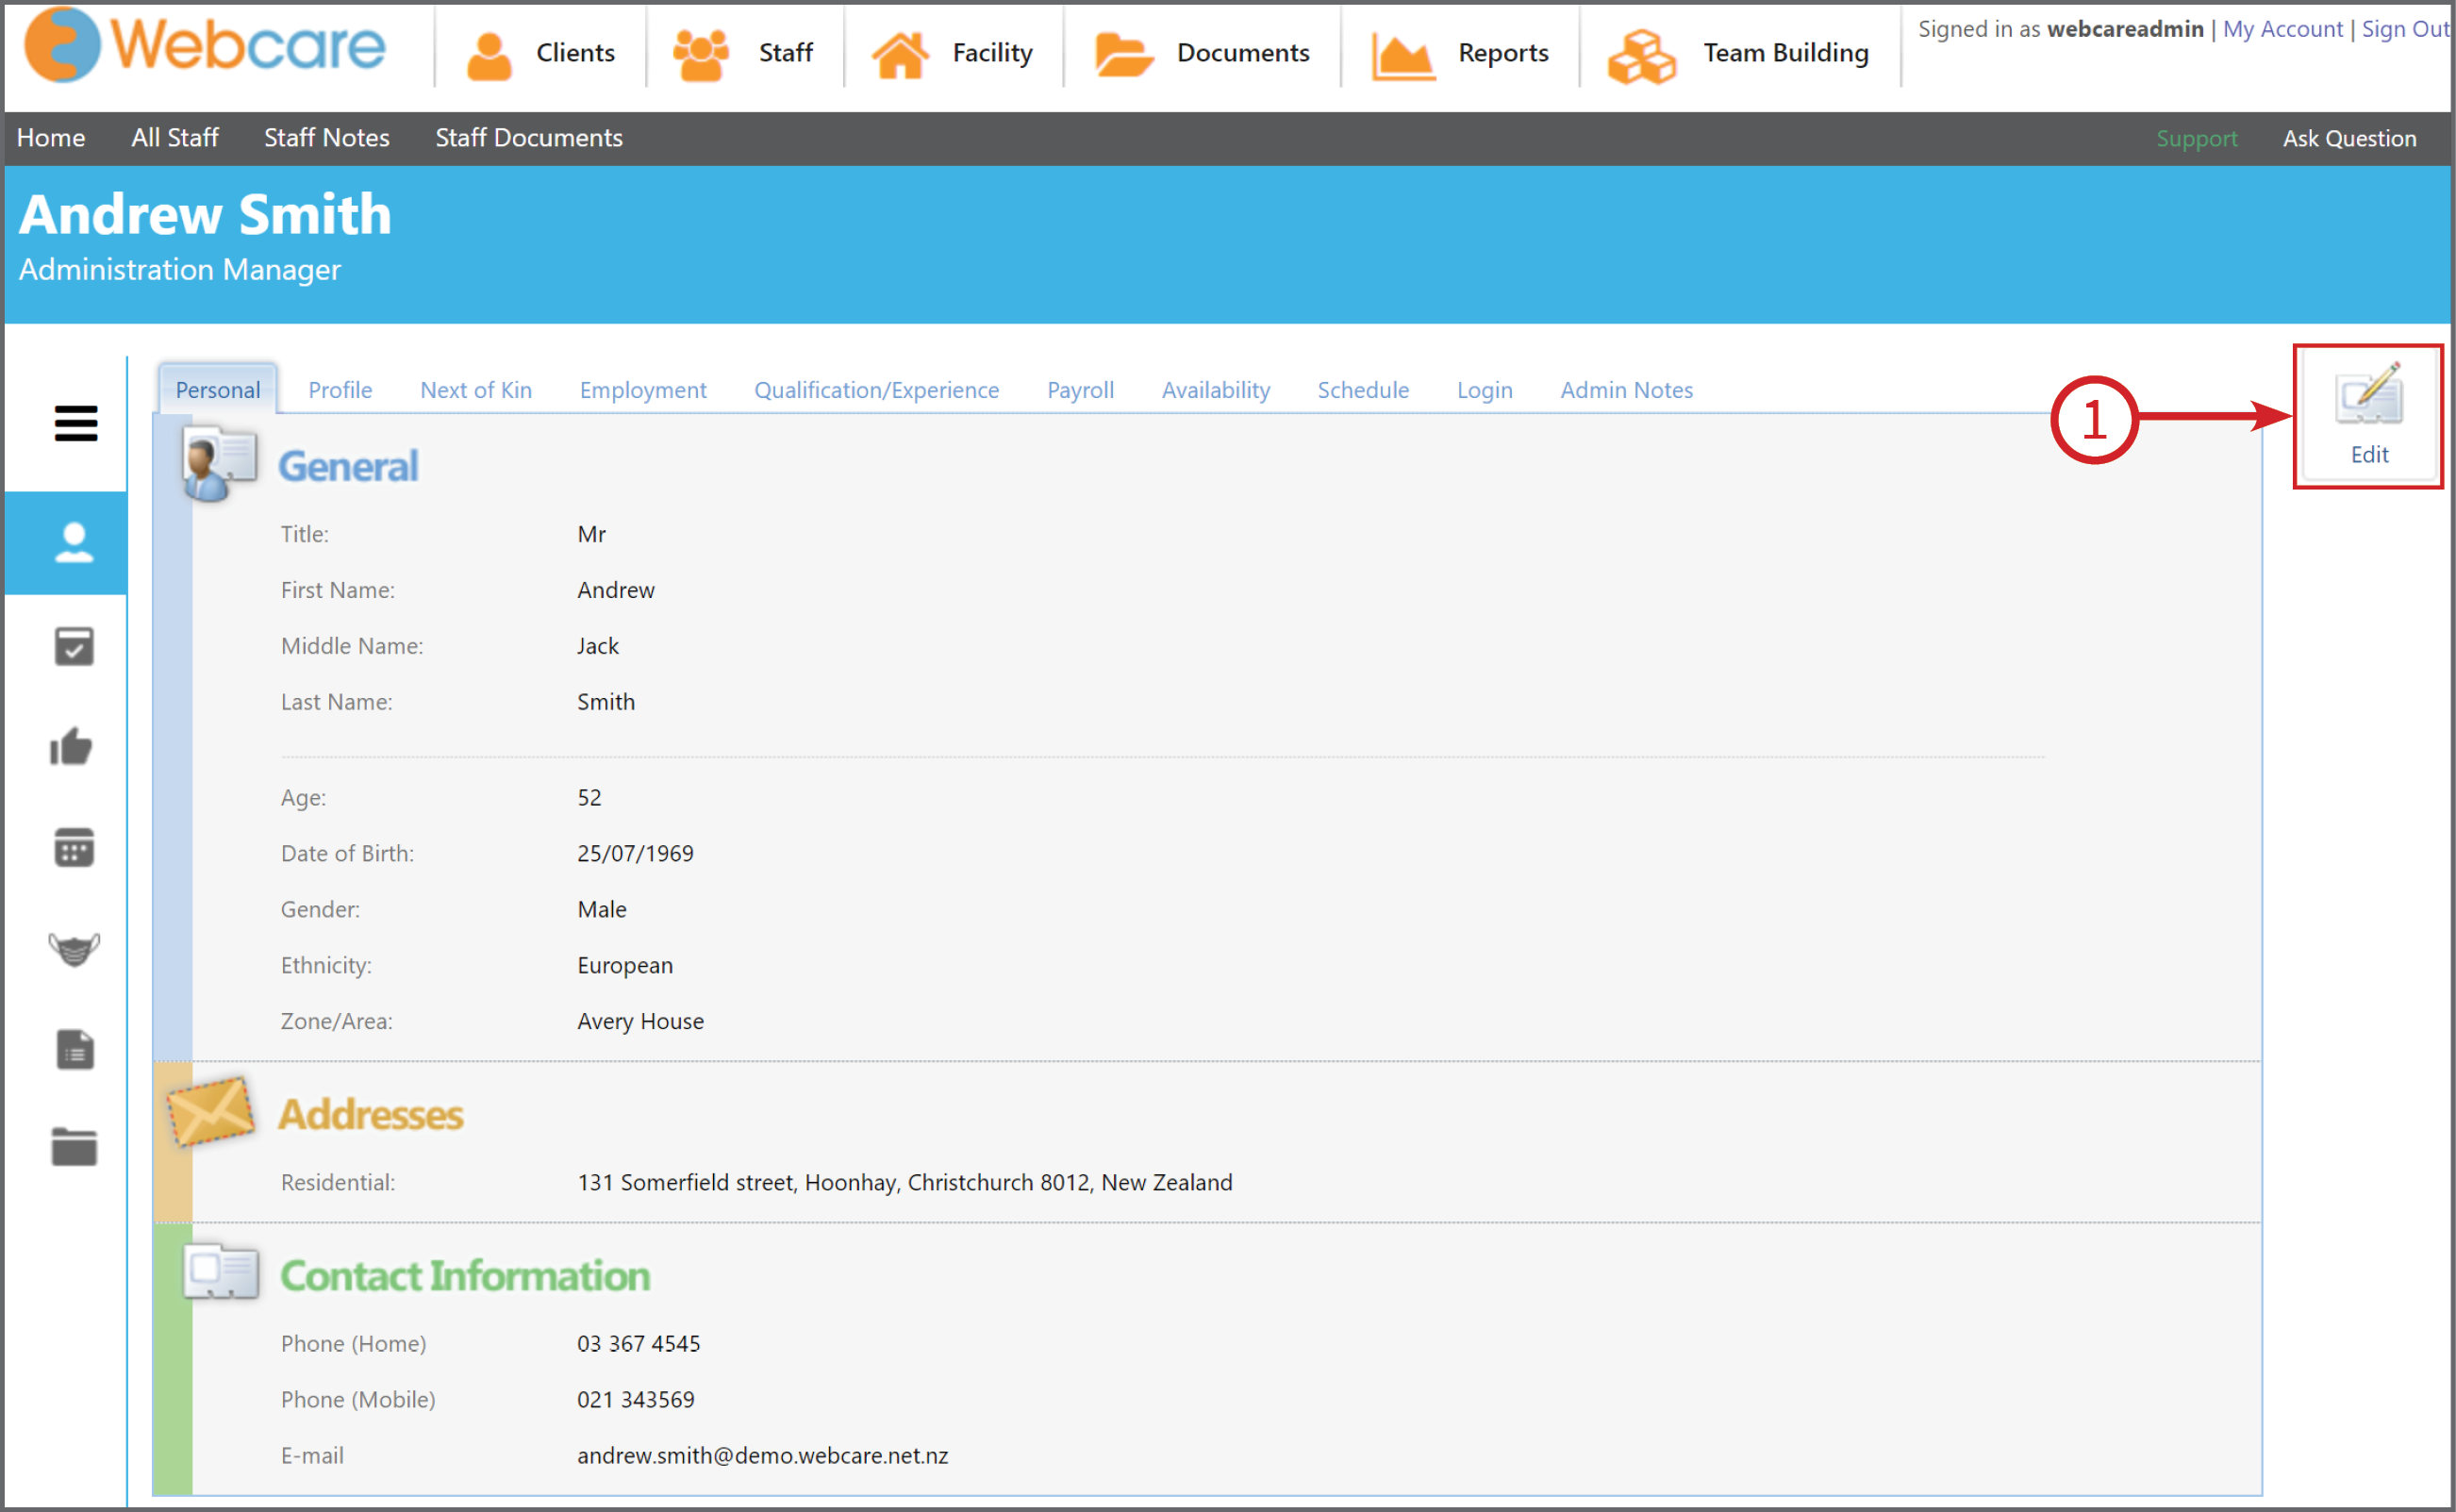Open the Availability tab
The height and width of the screenshot is (1512, 2456).
pyautogui.click(x=1216, y=390)
